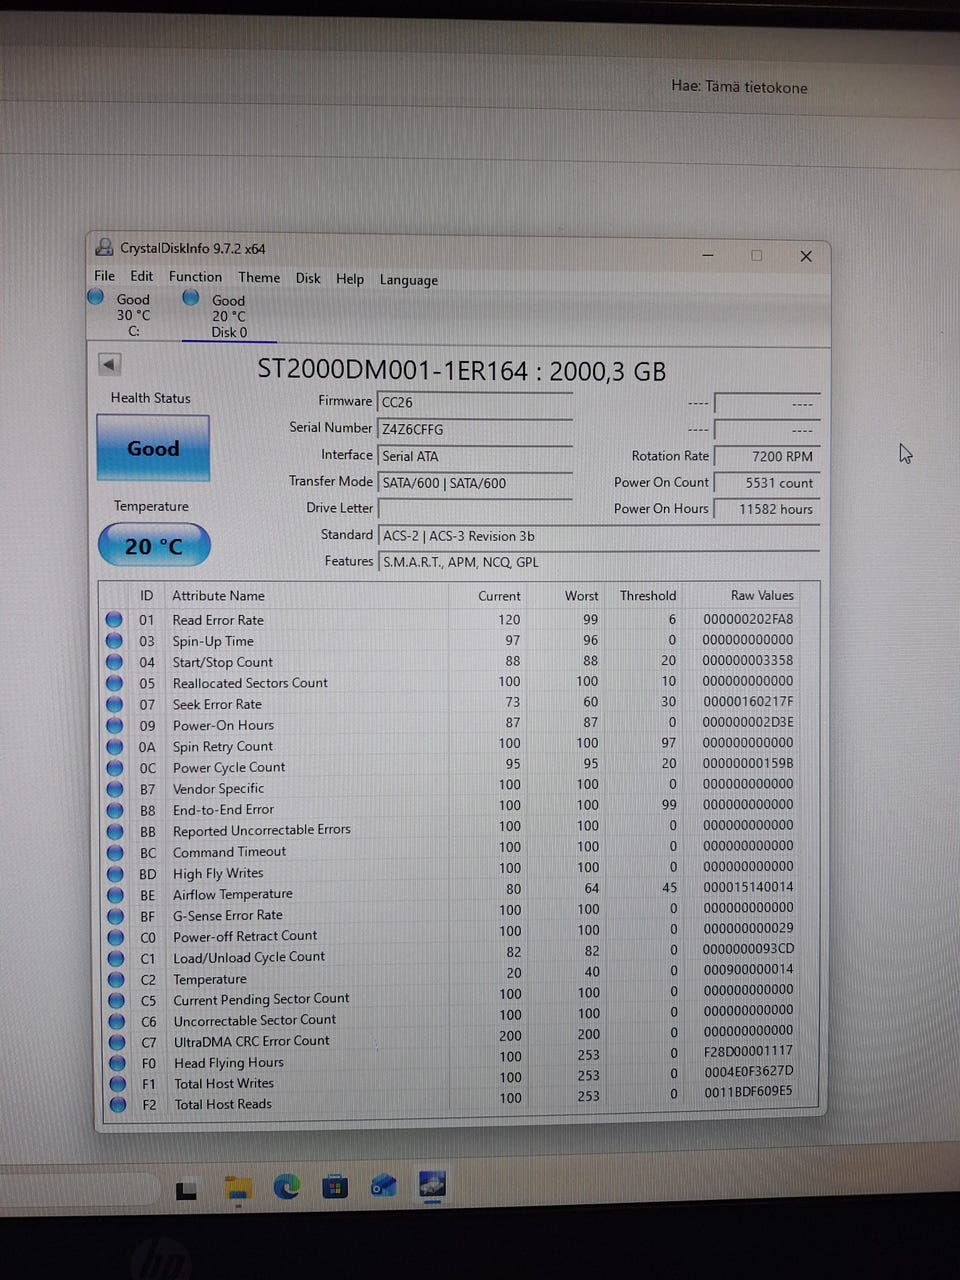Open Outlook from the taskbar
Viewport: 960px width, 1280px height.
(383, 1186)
